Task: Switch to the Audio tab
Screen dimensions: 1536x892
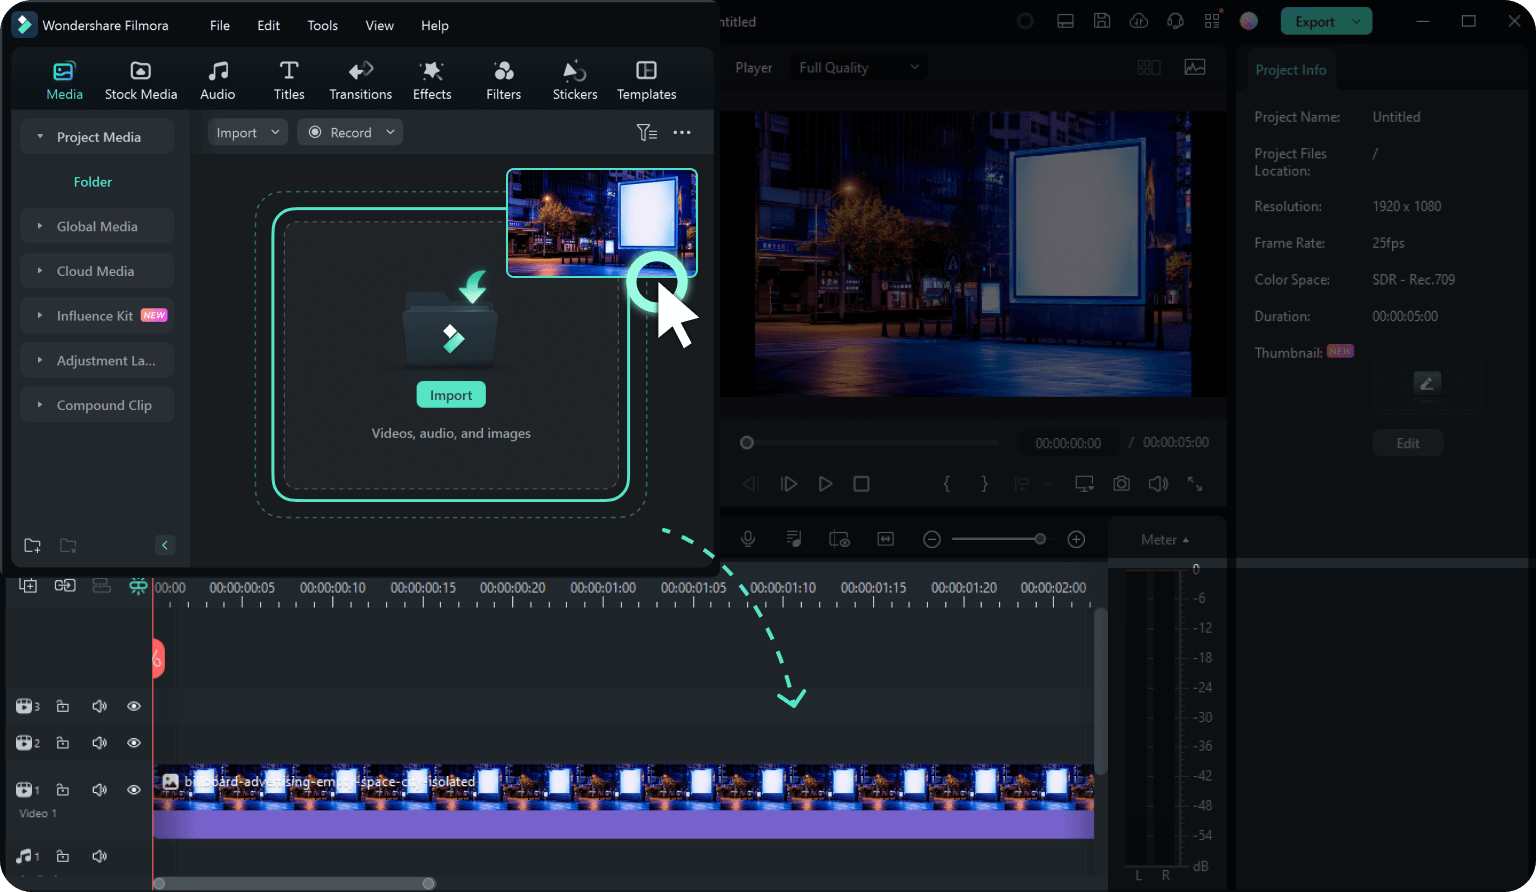Action: point(217,81)
